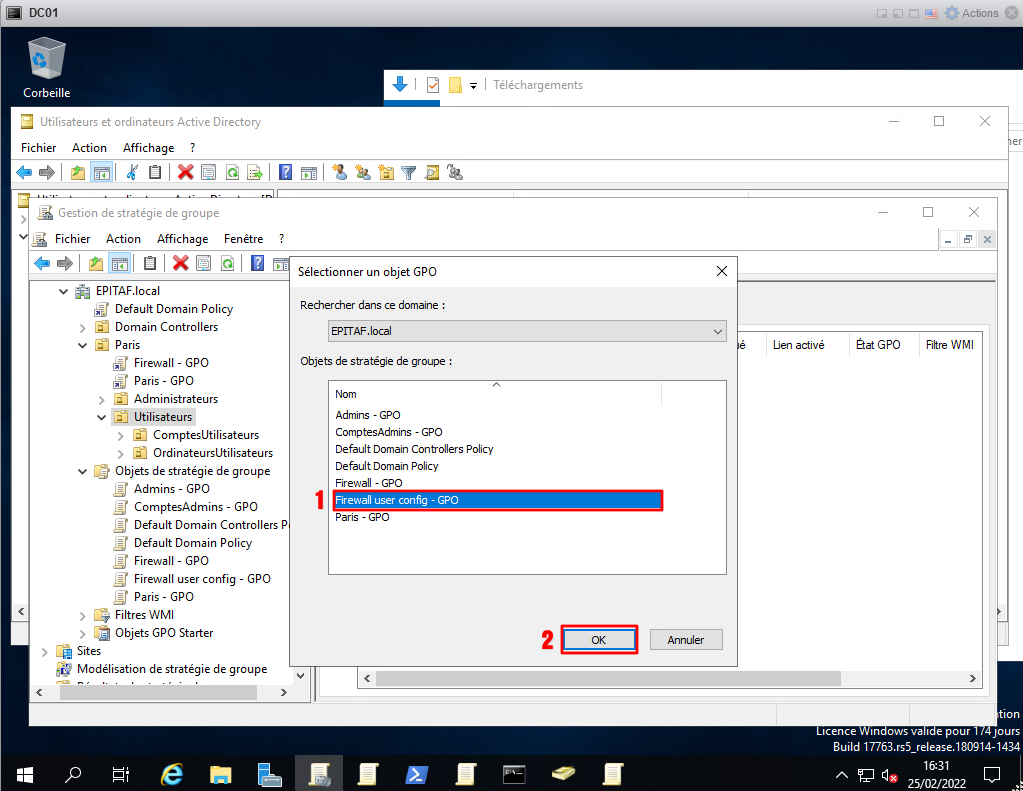Click the Windows Start button

pyautogui.click(x=24, y=774)
